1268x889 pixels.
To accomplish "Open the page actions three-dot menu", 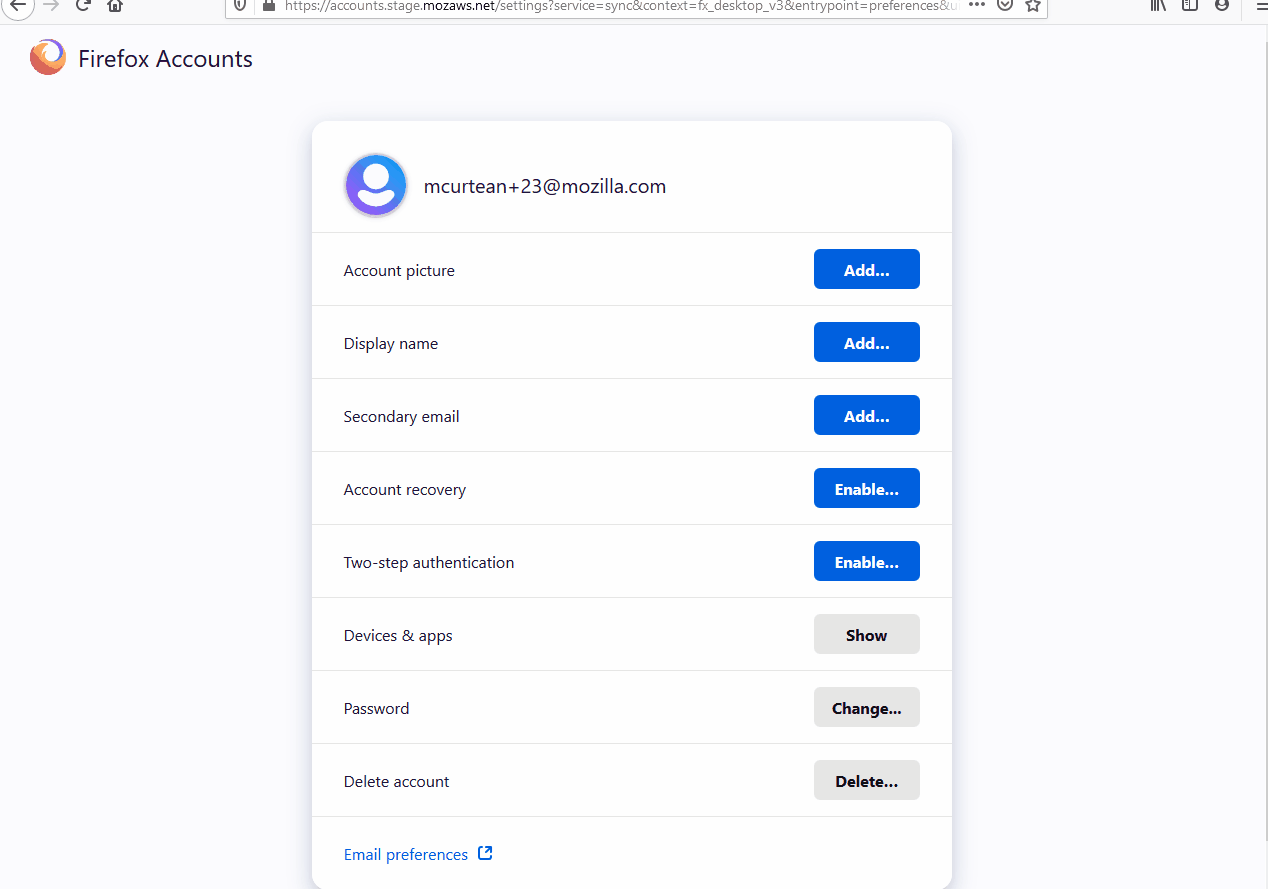I will point(978,5).
